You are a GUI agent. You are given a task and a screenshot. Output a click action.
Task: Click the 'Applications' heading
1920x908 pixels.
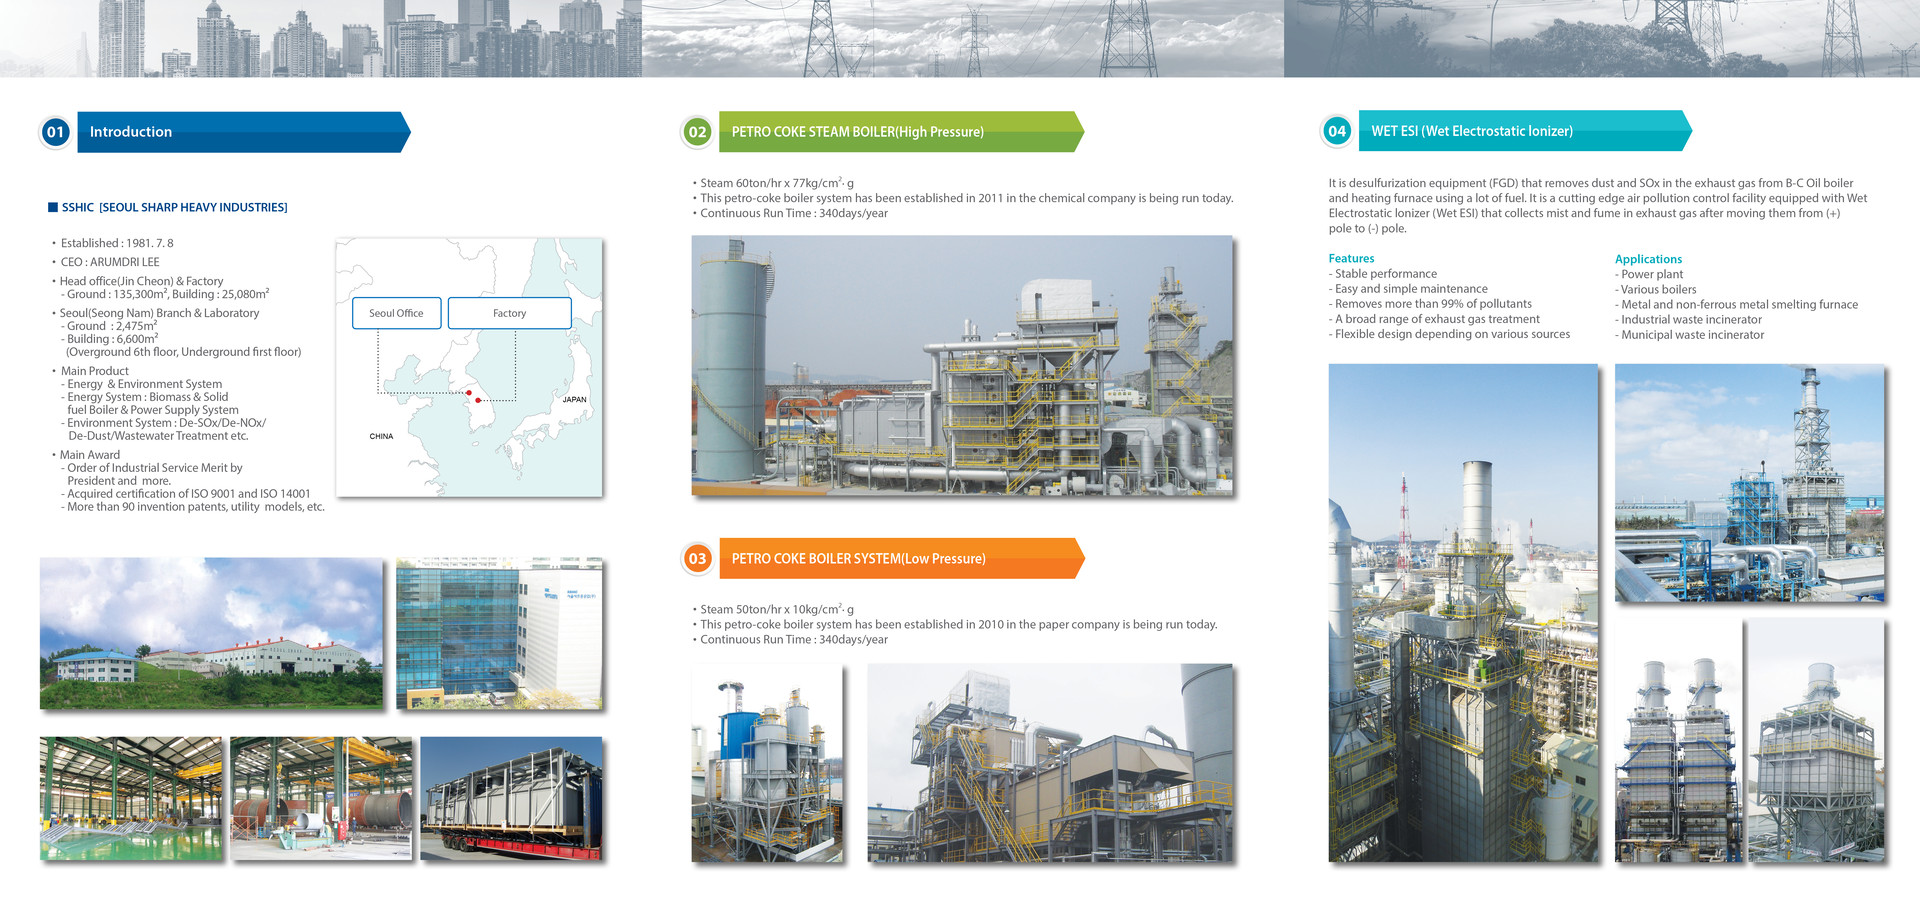pos(1649,259)
